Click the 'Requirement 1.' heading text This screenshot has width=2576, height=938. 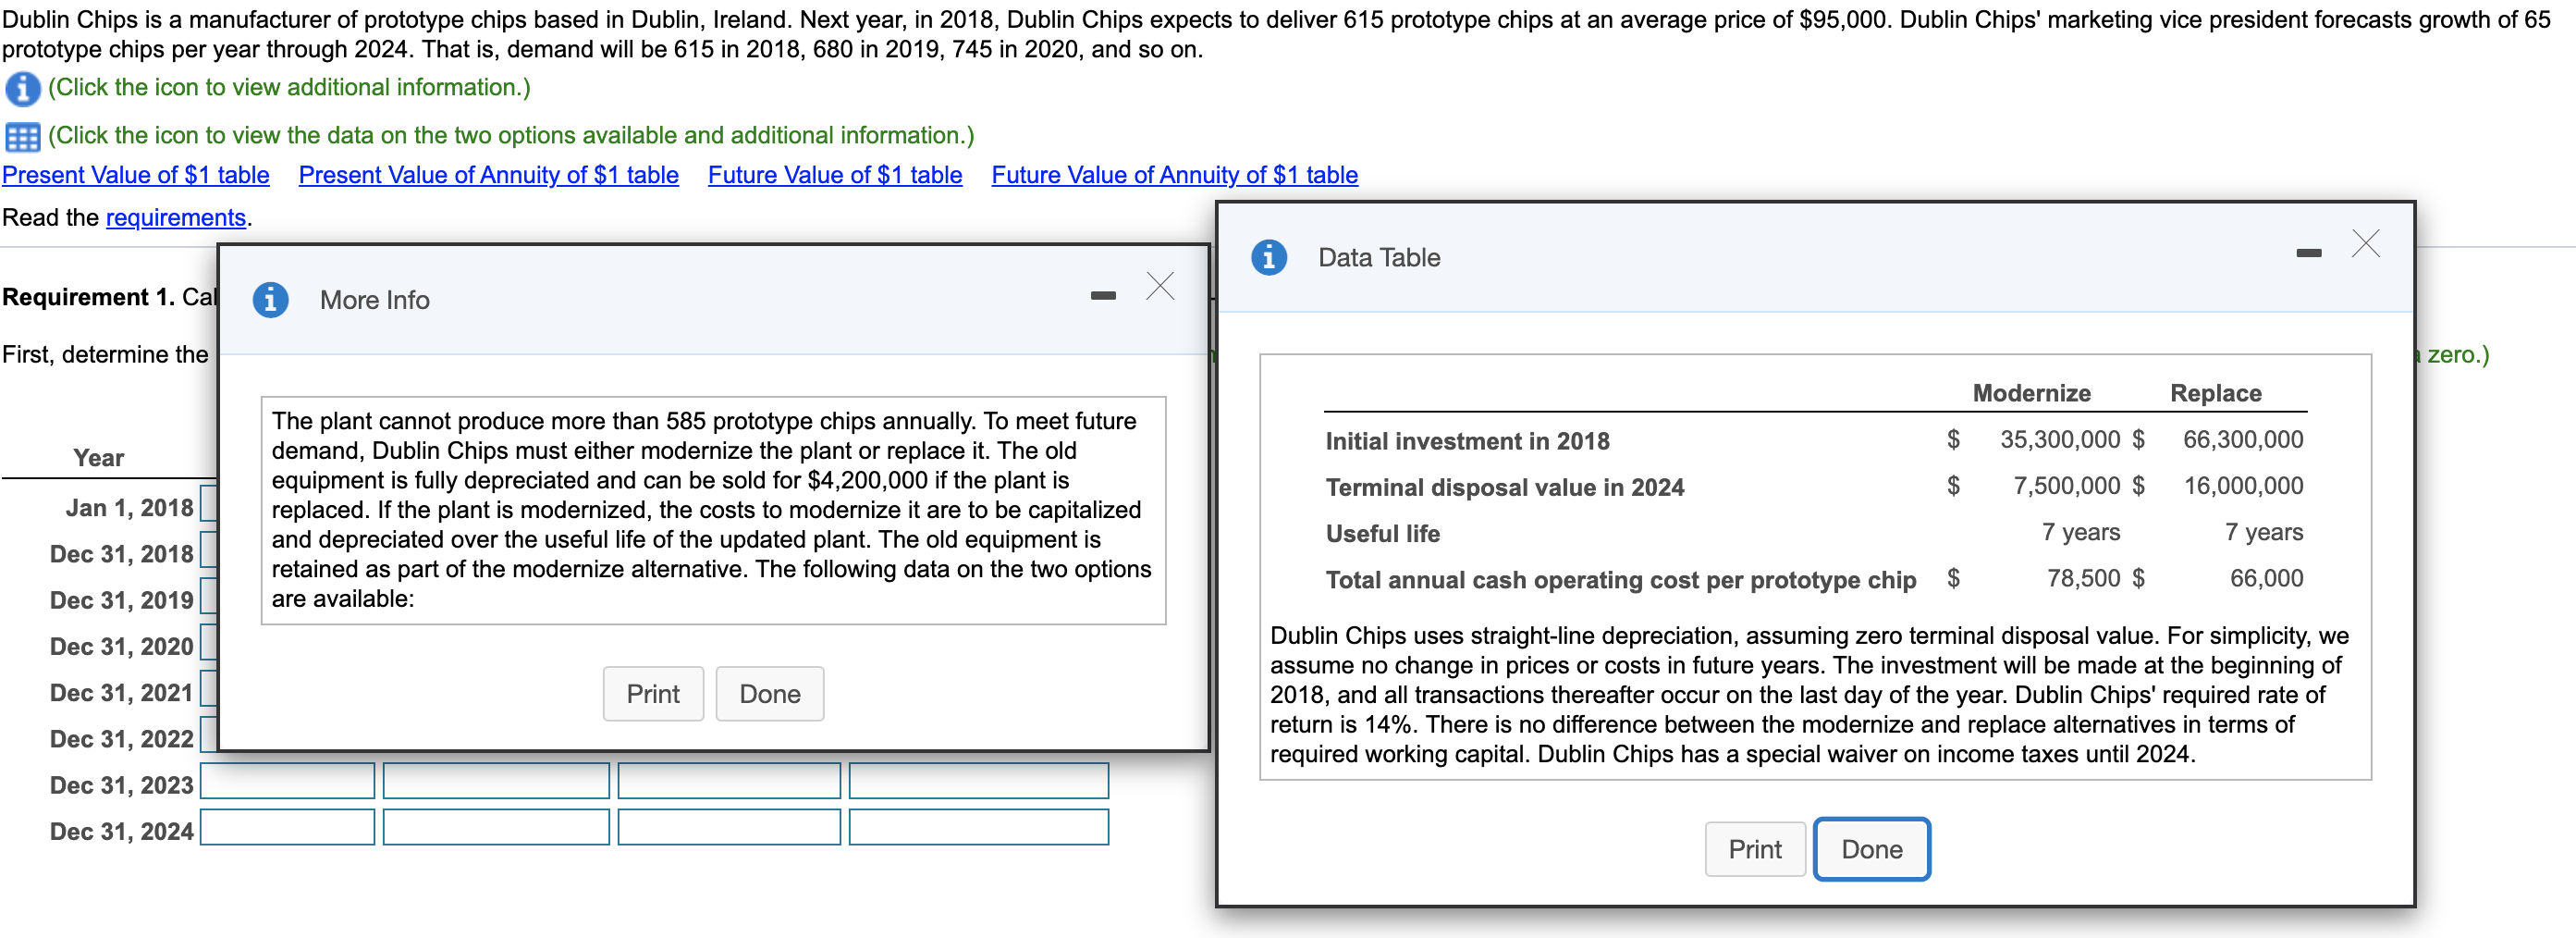tap(88, 297)
